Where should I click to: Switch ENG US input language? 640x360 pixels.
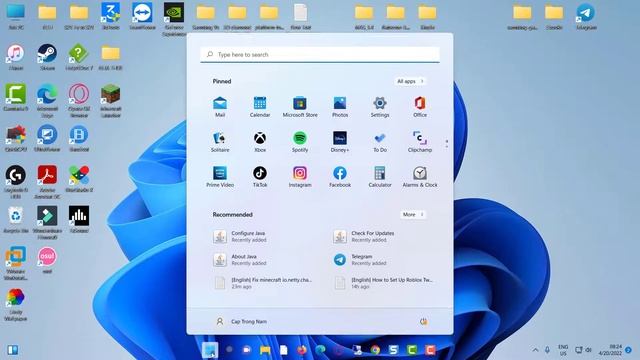tap(563, 350)
